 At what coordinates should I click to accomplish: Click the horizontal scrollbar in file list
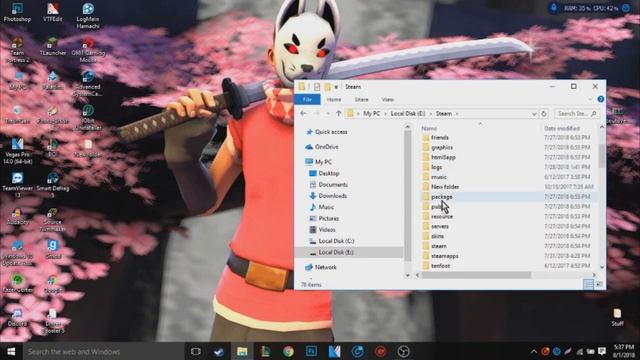tap(476, 276)
